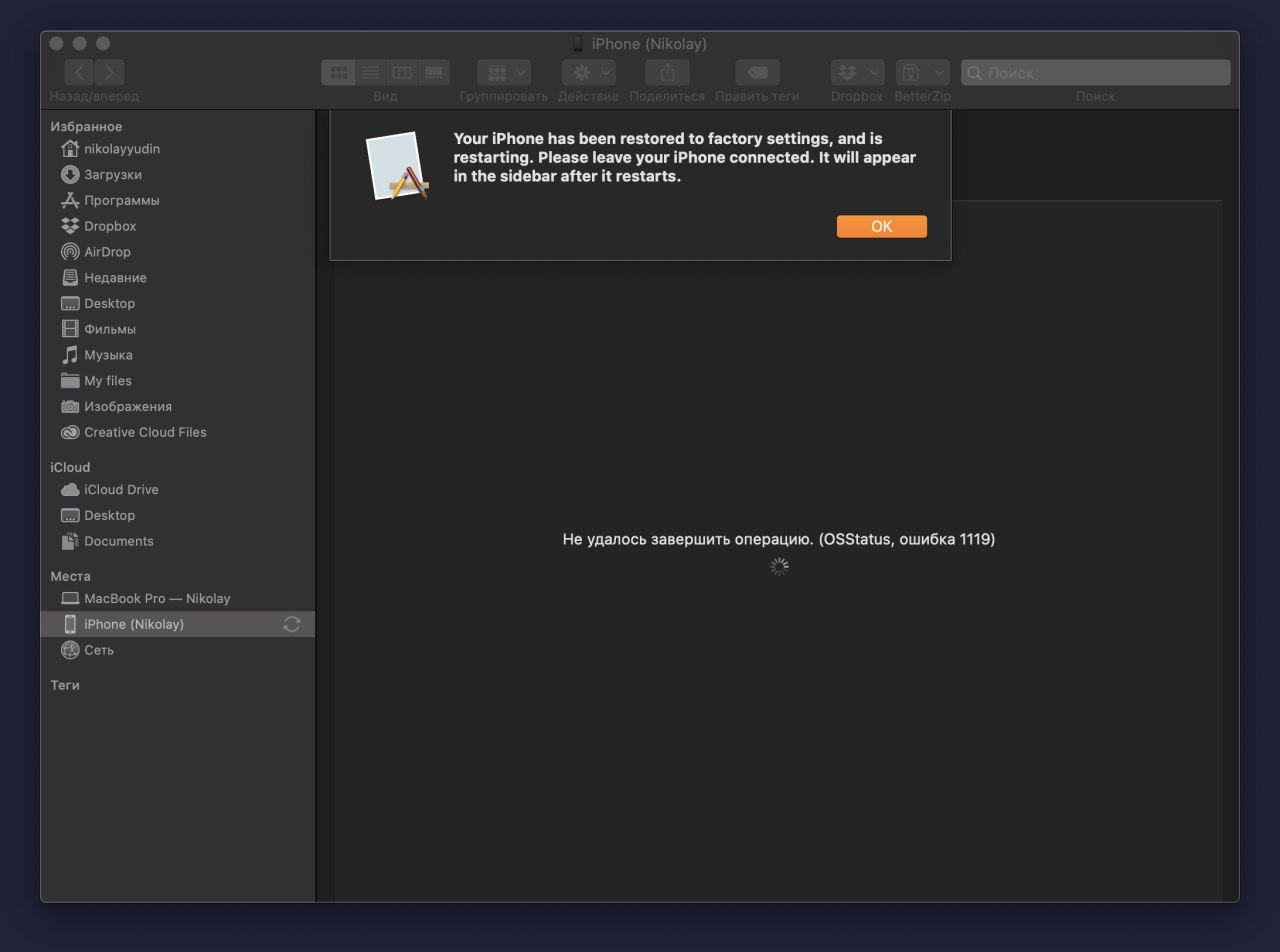Close the Finder window with red button
This screenshot has width=1280, height=952.
(56, 44)
